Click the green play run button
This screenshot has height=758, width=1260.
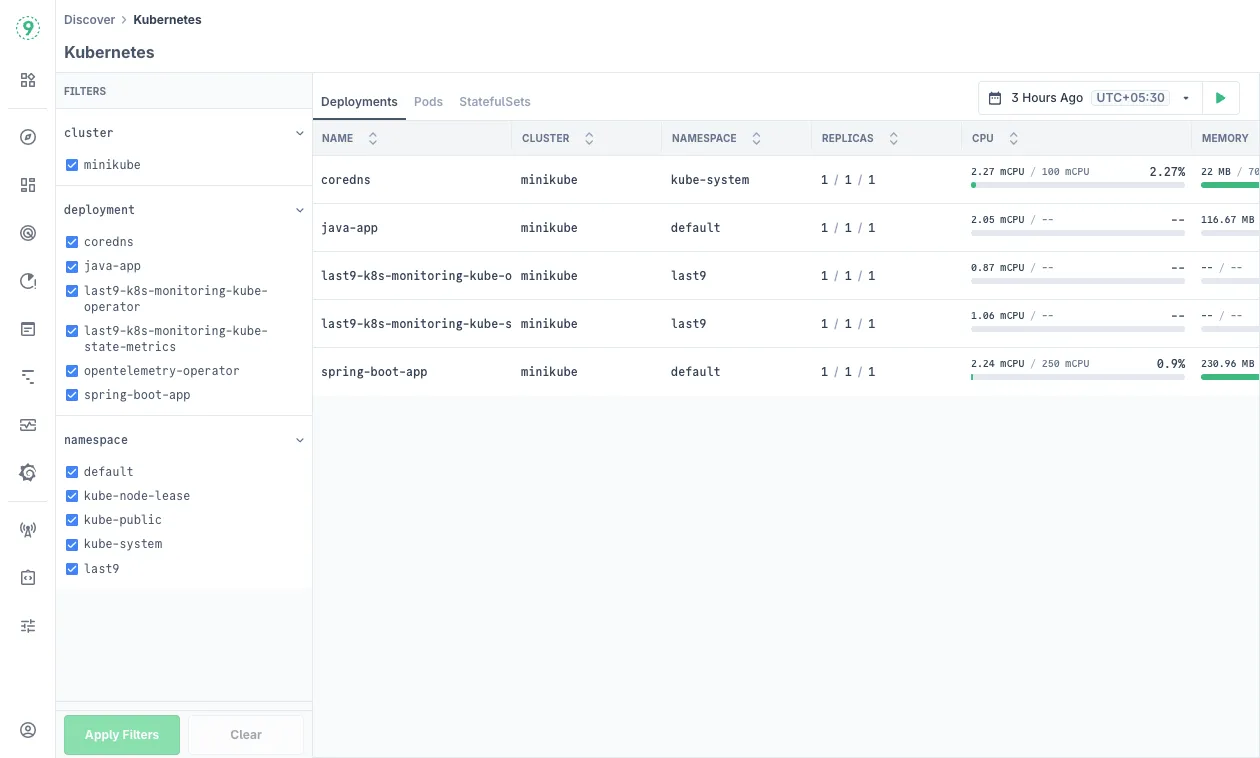1220,98
